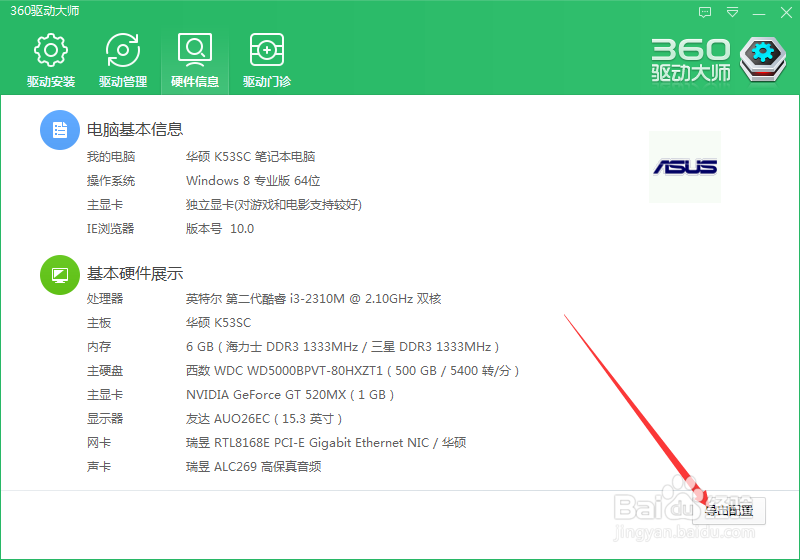Click the hard disk value WDC WD5000BPVT-80HXZT1
800x560 pixels.
point(352,371)
